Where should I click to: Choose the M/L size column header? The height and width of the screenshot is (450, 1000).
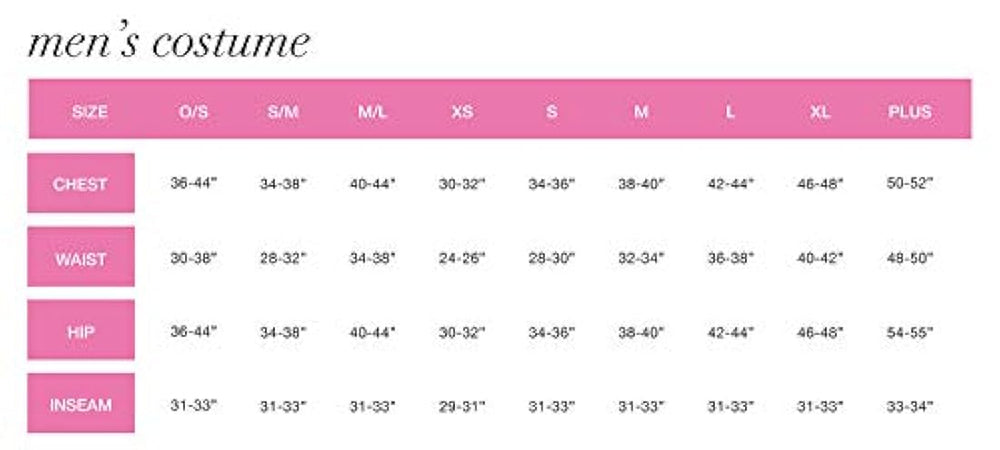point(372,111)
